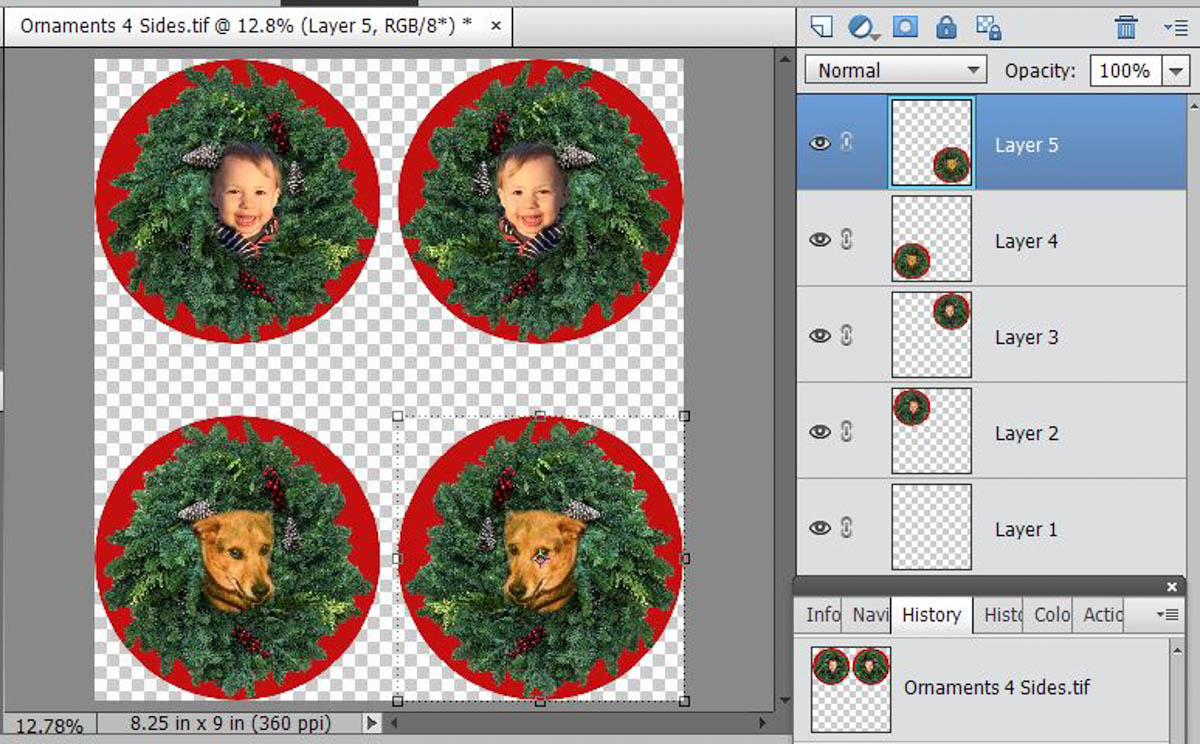Toggle the link icon on Layer 4

(x=847, y=239)
